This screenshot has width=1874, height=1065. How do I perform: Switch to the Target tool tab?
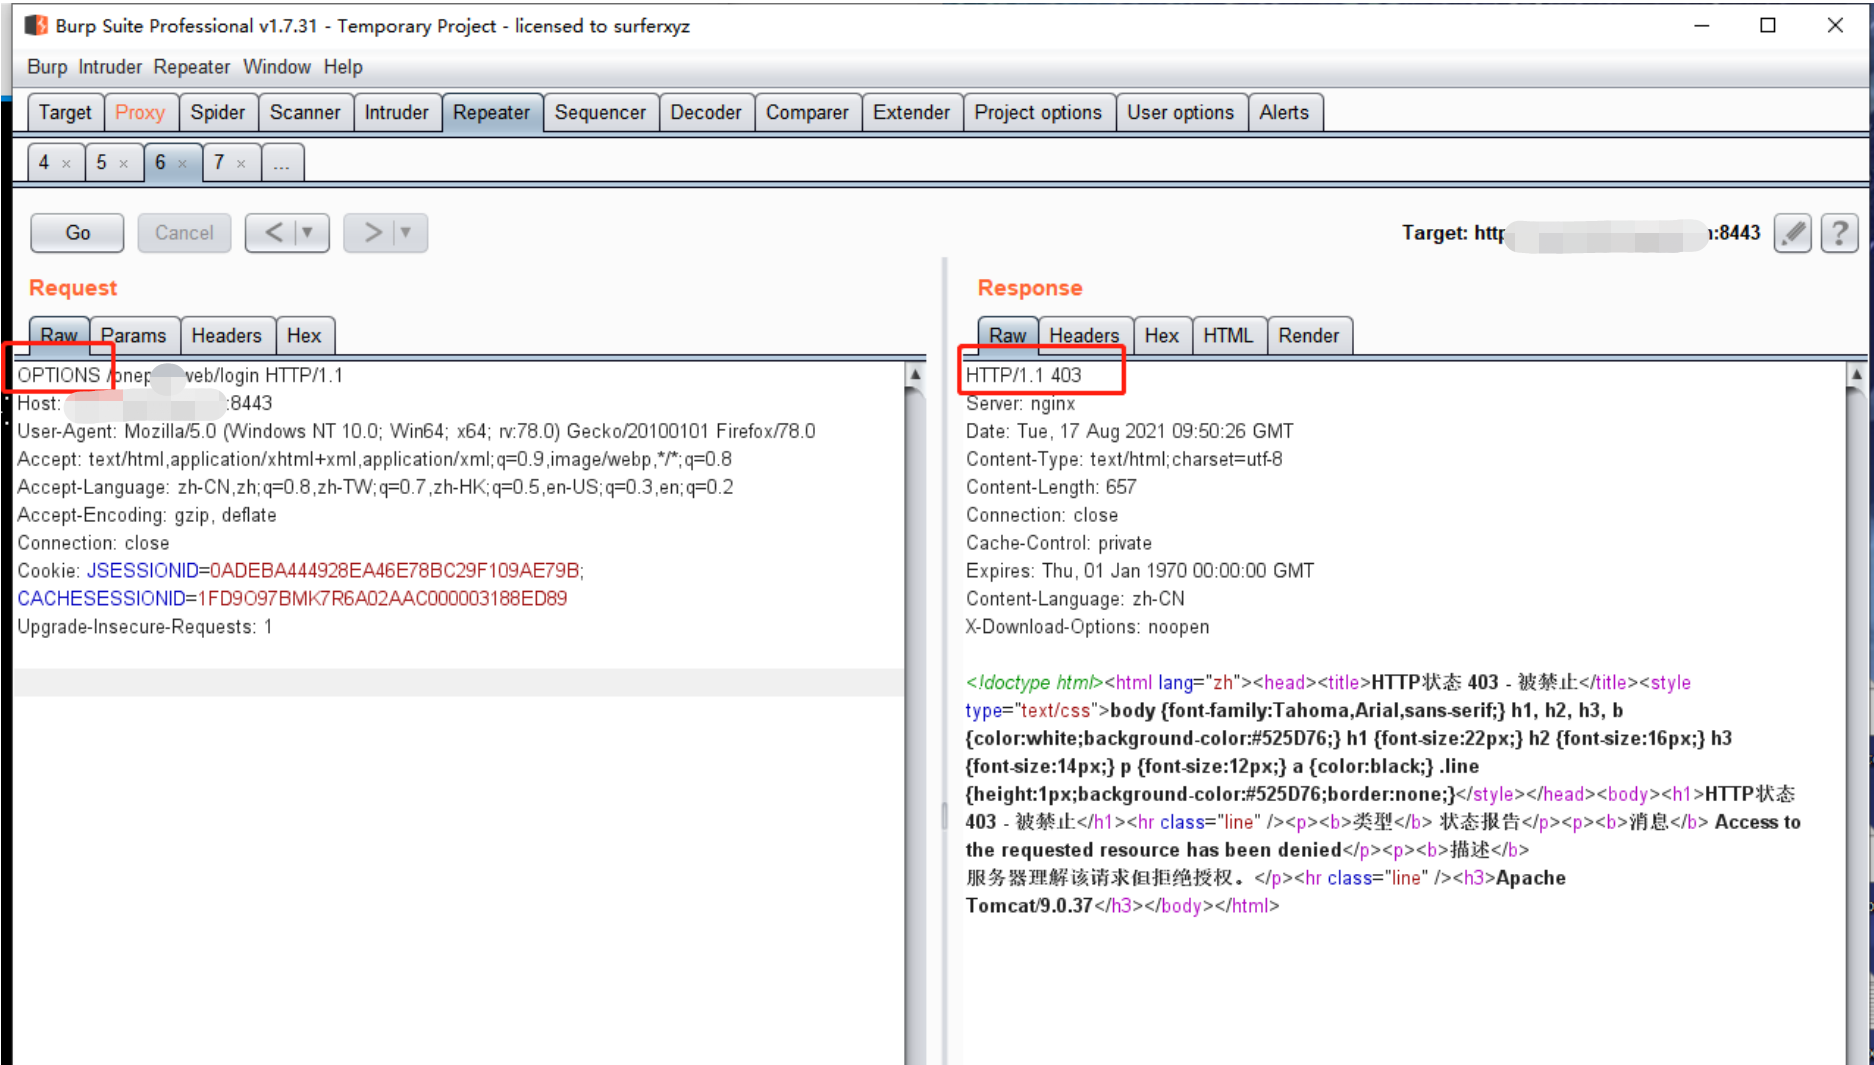[65, 112]
